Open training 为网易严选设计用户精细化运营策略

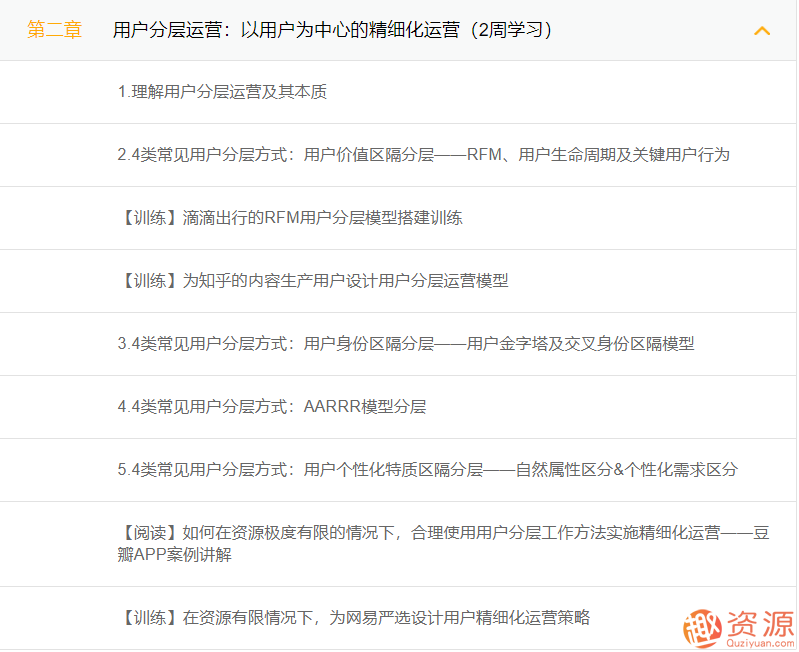(x=354, y=618)
